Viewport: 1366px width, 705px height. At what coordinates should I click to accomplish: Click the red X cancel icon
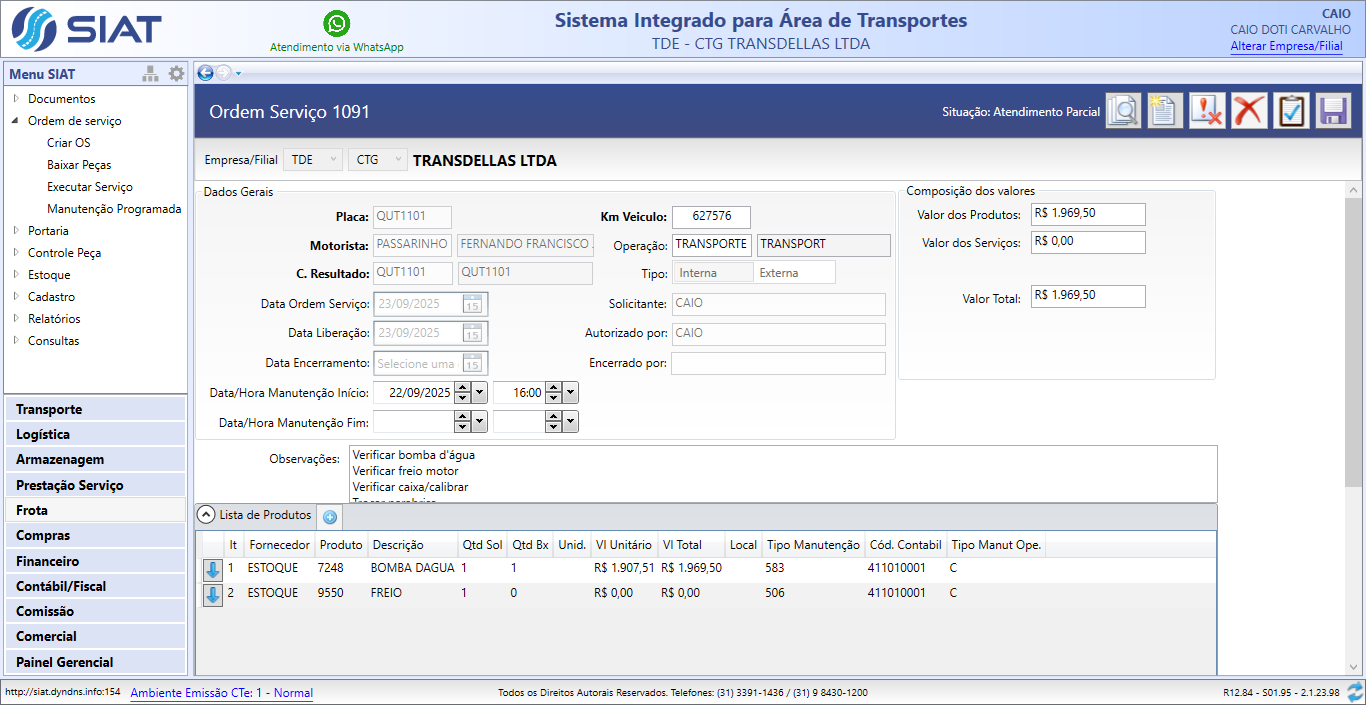pyautogui.click(x=1249, y=111)
